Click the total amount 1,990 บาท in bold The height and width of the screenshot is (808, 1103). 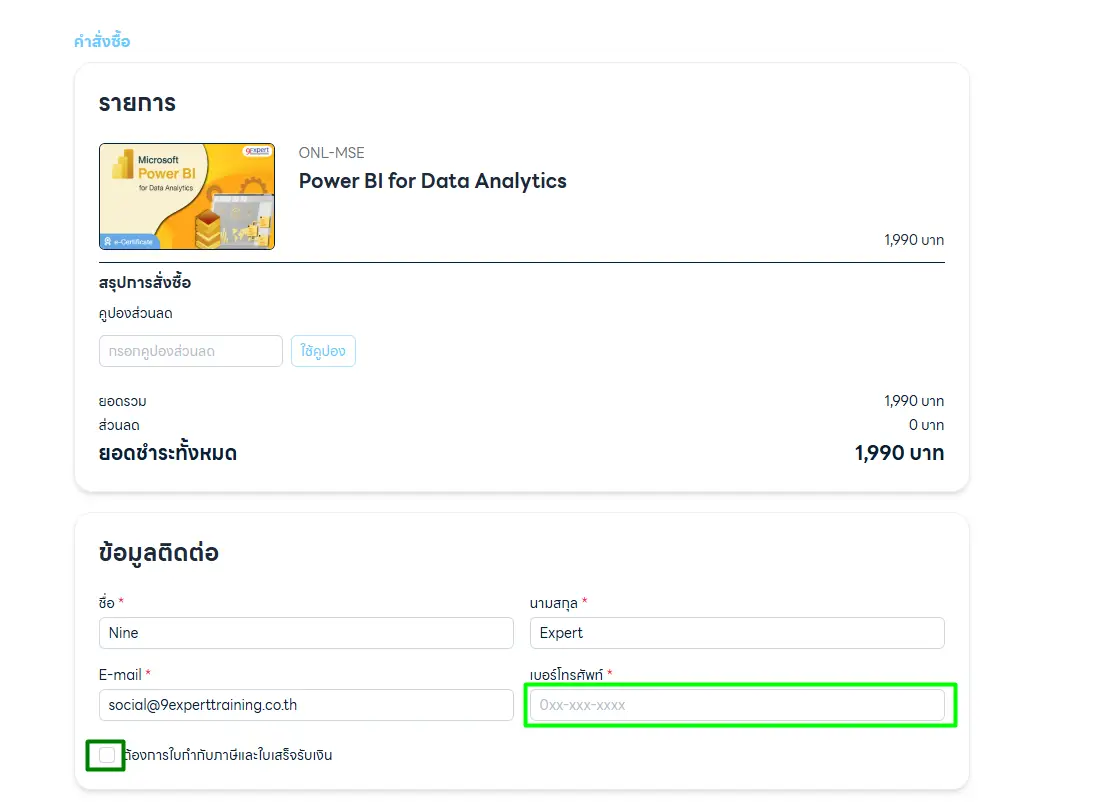pyautogui.click(x=899, y=453)
